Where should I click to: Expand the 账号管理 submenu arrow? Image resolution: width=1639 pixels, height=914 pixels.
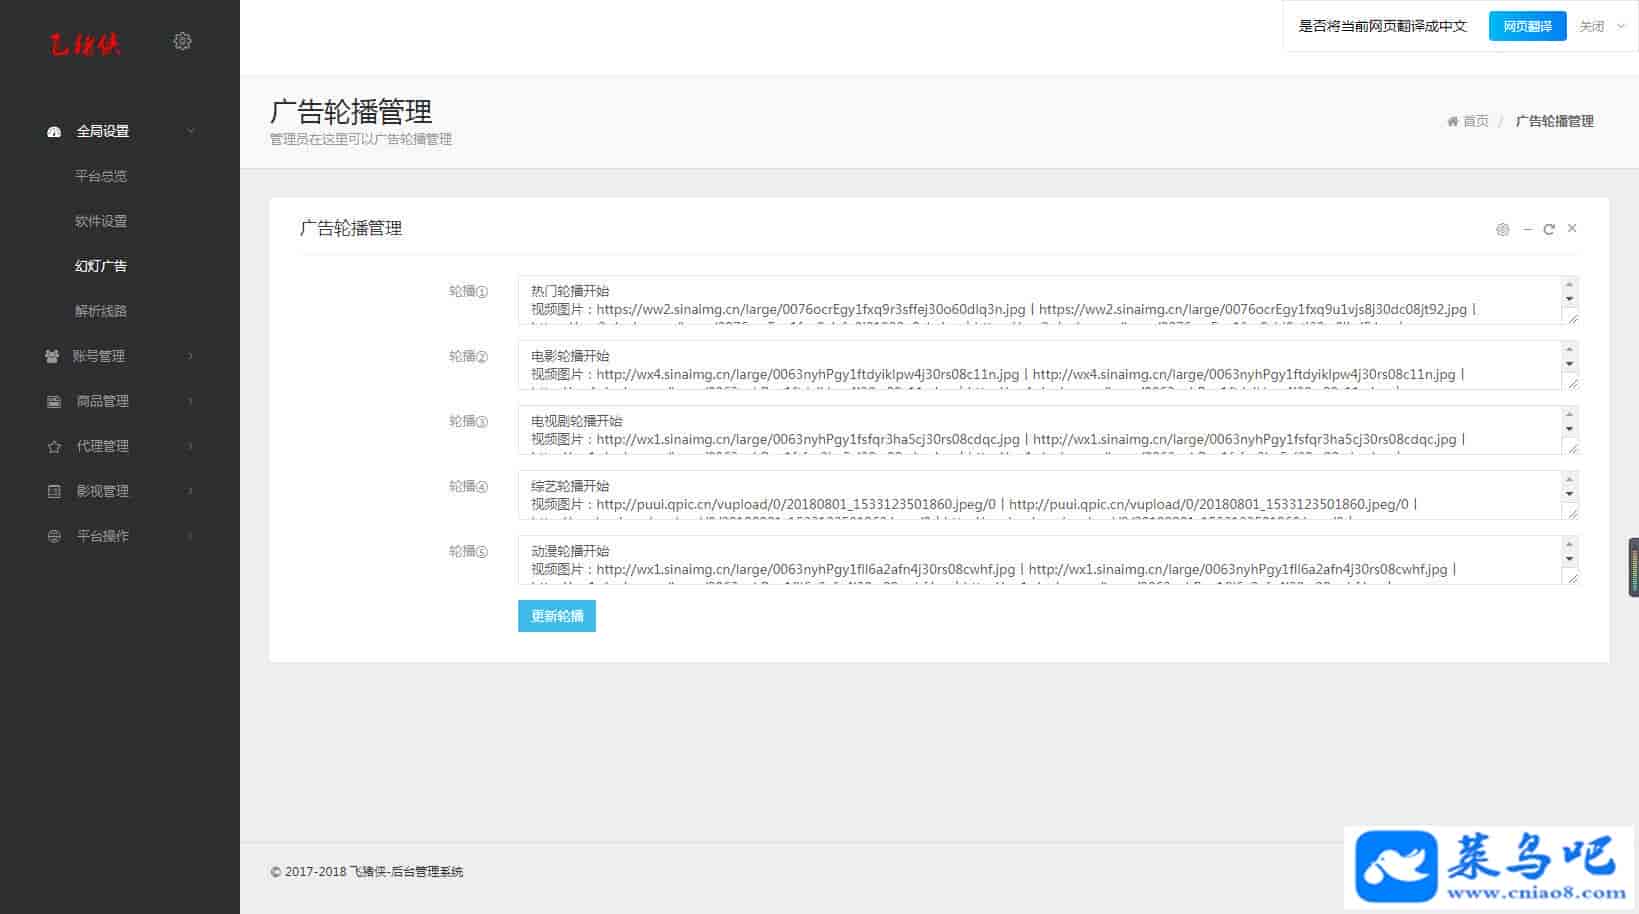pos(191,356)
